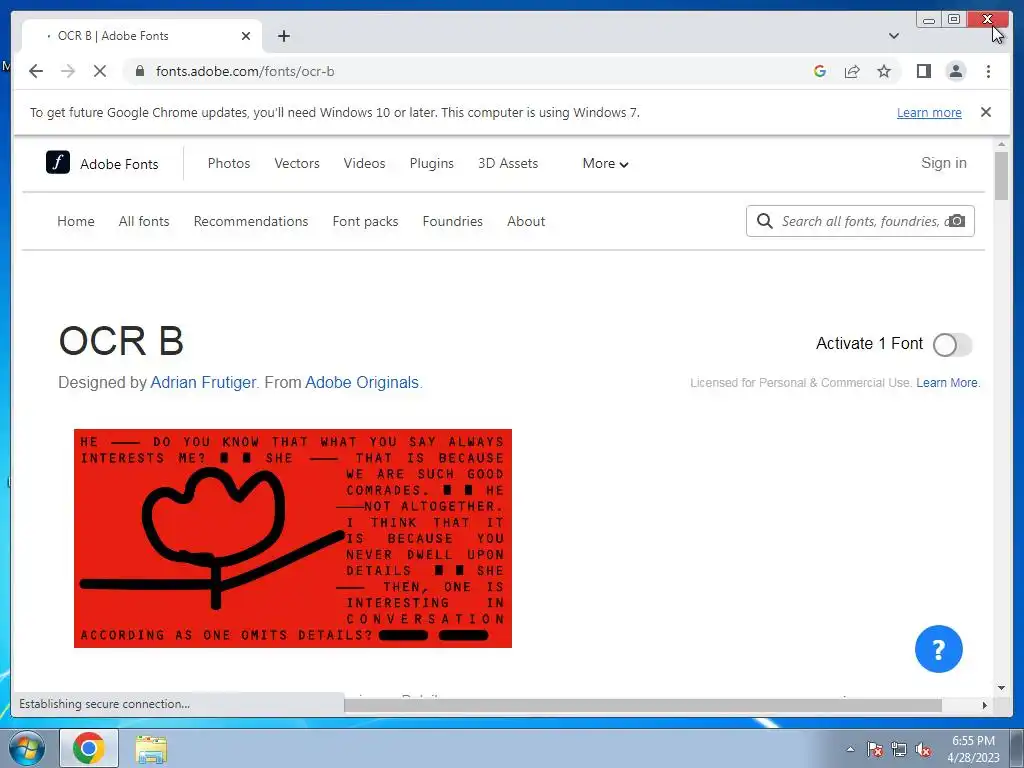
Task: Click Learn More about licensing
Action: (x=947, y=383)
